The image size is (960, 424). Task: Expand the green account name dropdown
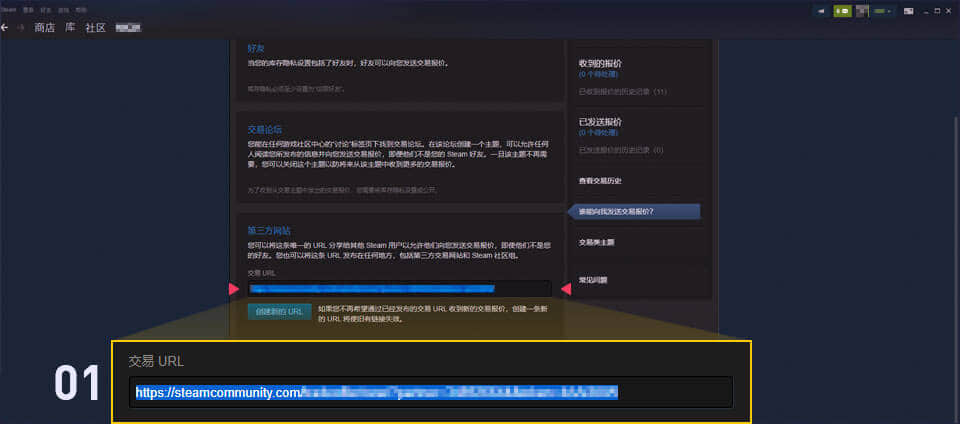tap(882, 11)
